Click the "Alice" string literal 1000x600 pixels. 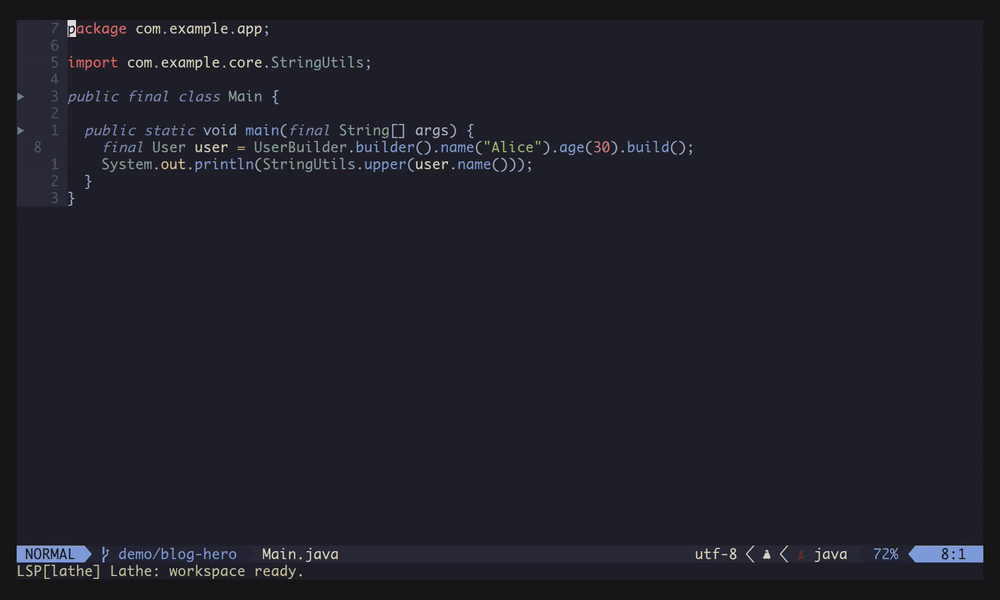coord(512,147)
